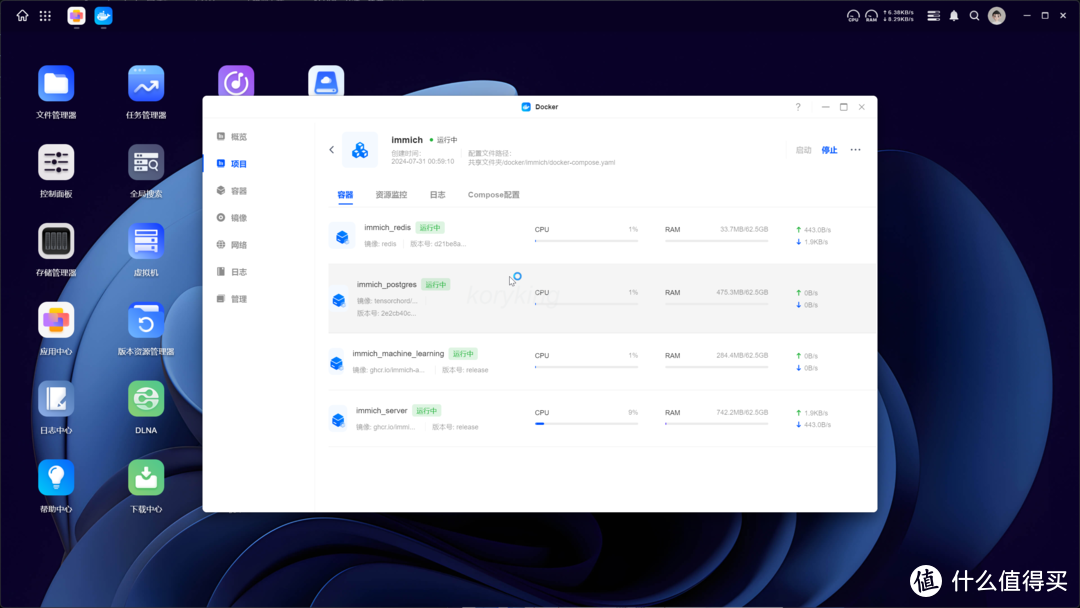Open the Global Search desktop icon
Image resolution: width=1080 pixels, height=608 pixels.
pos(146,163)
